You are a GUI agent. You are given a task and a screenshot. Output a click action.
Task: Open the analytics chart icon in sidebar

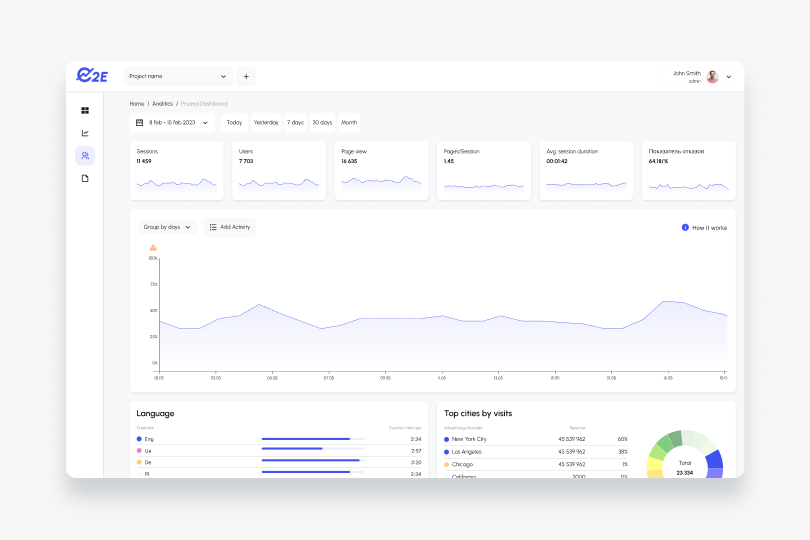tap(85, 133)
